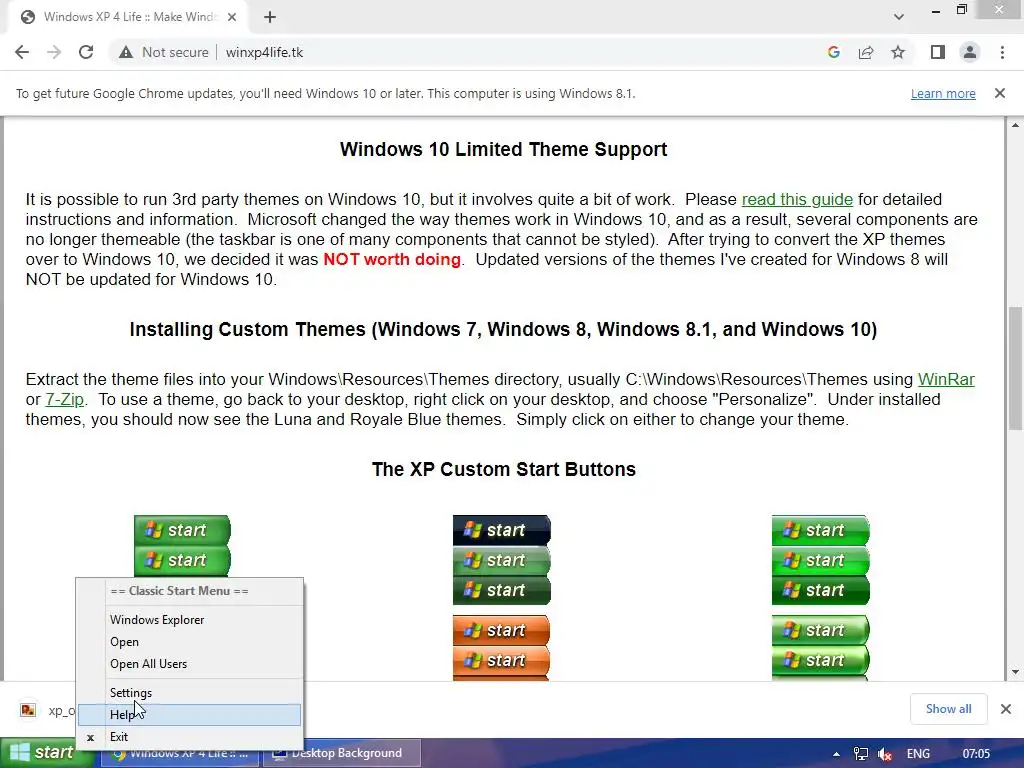Click the Not secure warning icon
The height and width of the screenshot is (768, 1024).
(x=126, y=52)
